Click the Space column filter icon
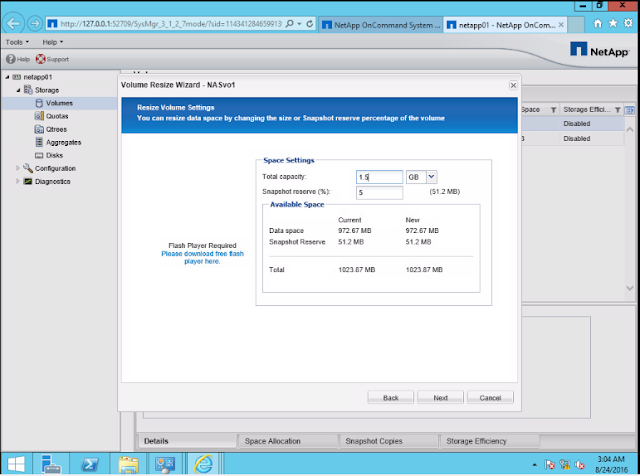This screenshot has height=476, width=640. click(x=553, y=110)
